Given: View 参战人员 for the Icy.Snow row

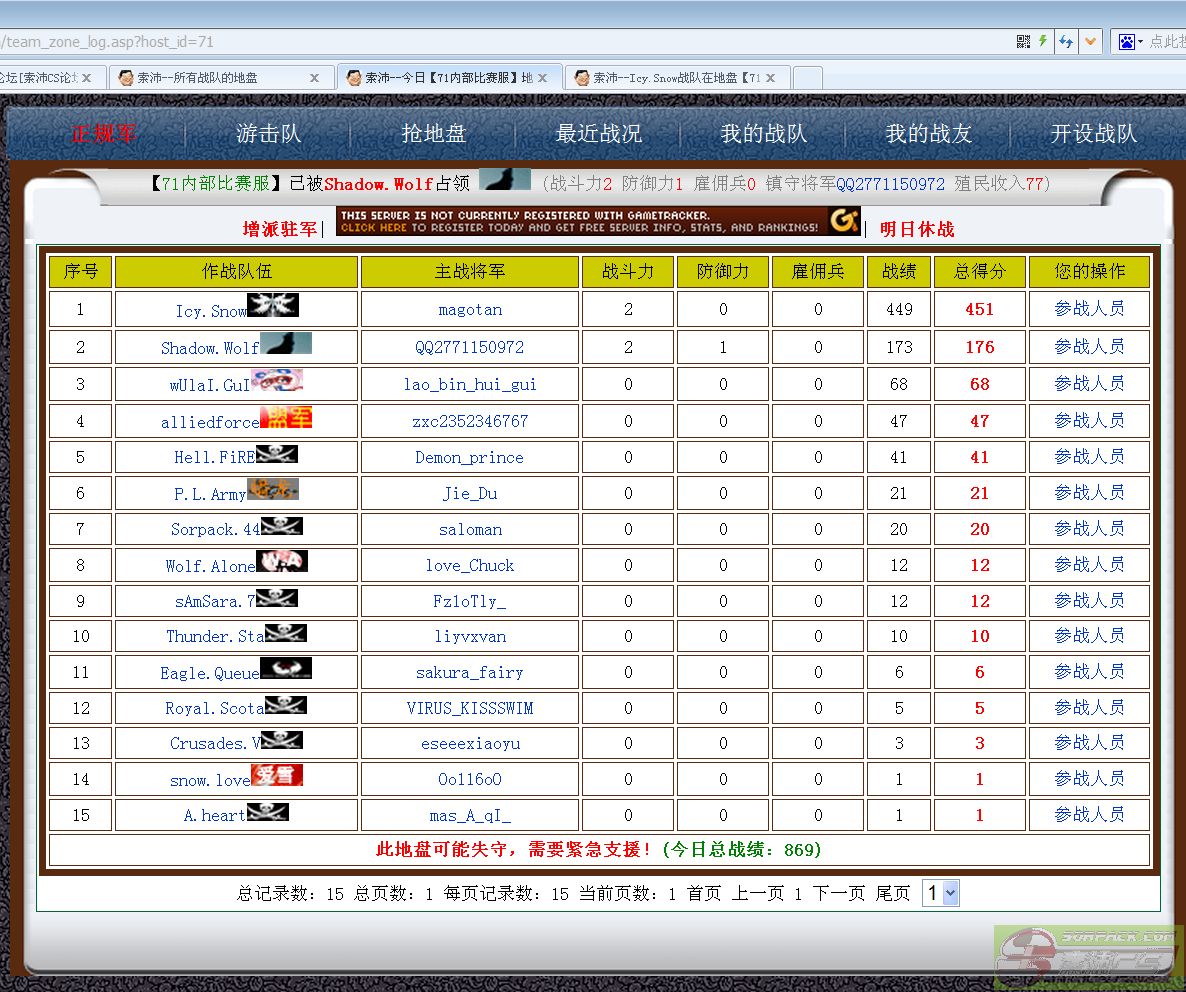Looking at the screenshot, I should (1089, 309).
